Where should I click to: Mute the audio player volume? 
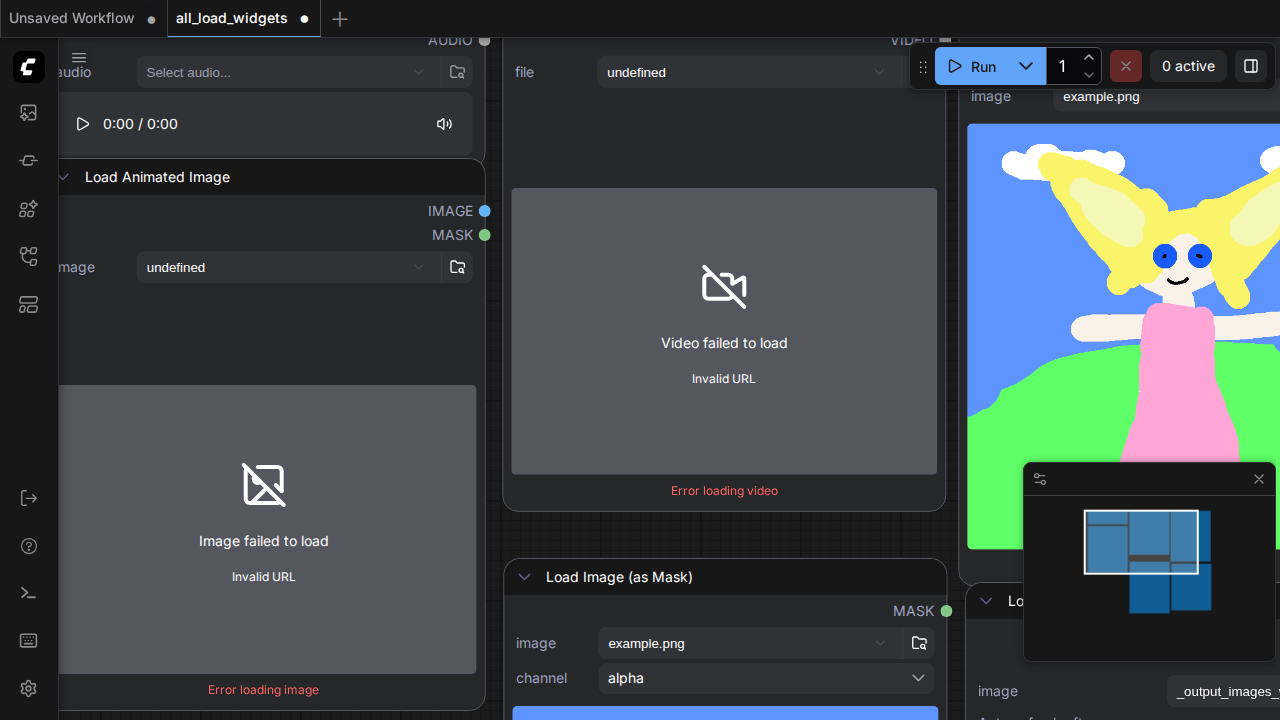tap(444, 124)
